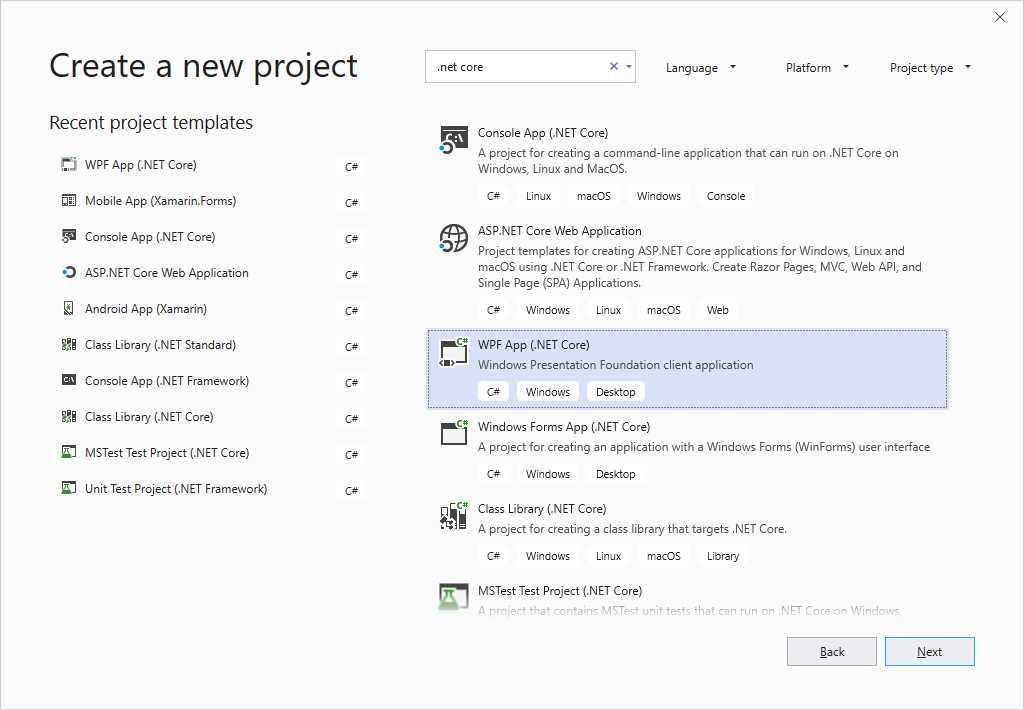Click the MSTest Test Project flask icon
The width and height of the screenshot is (1024, 710).
pyautogui.click(x=453, y=594)
